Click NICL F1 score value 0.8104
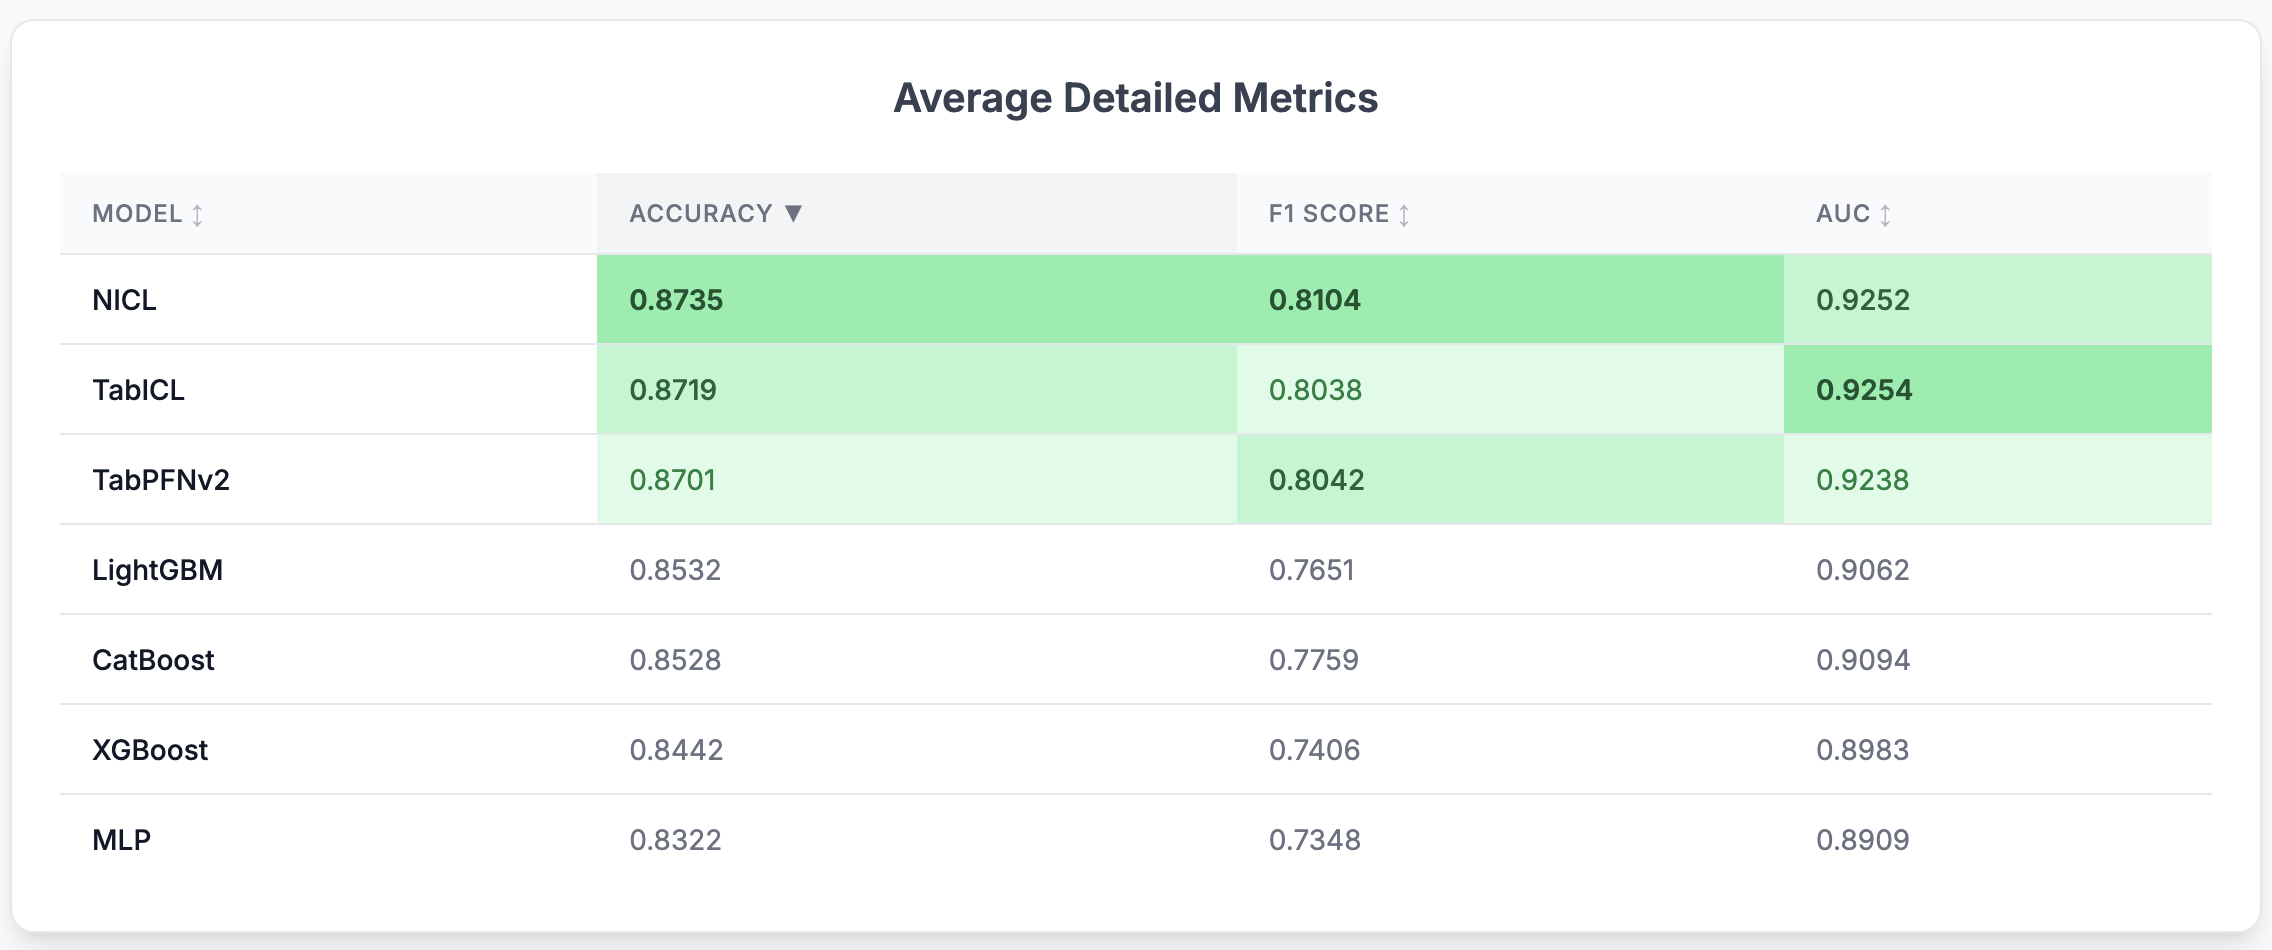Viewport: 2272px width, 950px height. [x=1315, y=300]
